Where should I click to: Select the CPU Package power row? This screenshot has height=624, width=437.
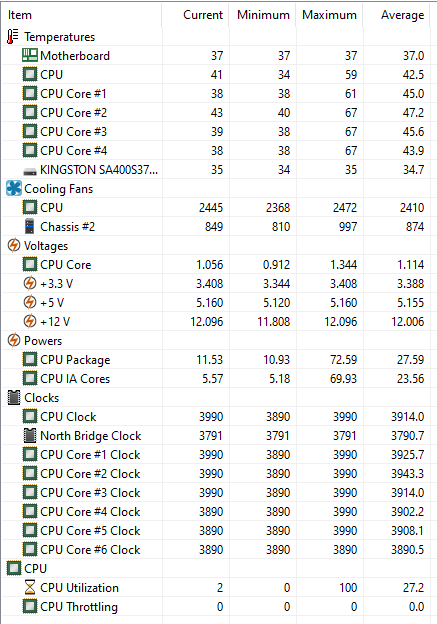pyautogui.click(x=216, y=359)
